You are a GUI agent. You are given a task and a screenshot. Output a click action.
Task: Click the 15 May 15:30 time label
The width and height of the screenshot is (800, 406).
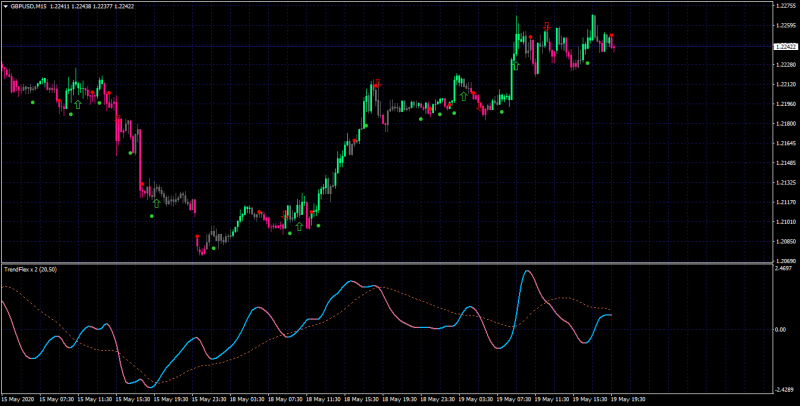coord(134,399)
